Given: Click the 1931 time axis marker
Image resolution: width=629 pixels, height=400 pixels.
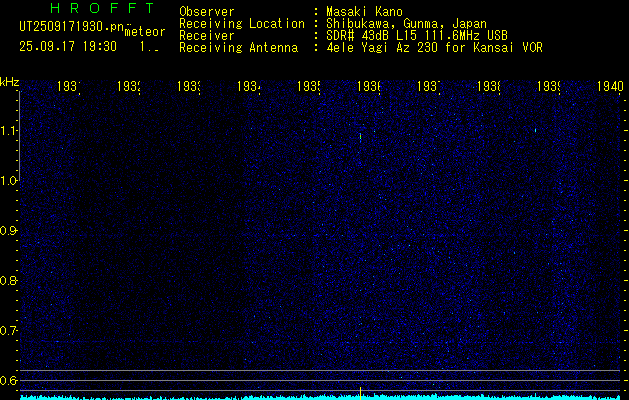Looking at the screenshot, I should coord(69,87).
